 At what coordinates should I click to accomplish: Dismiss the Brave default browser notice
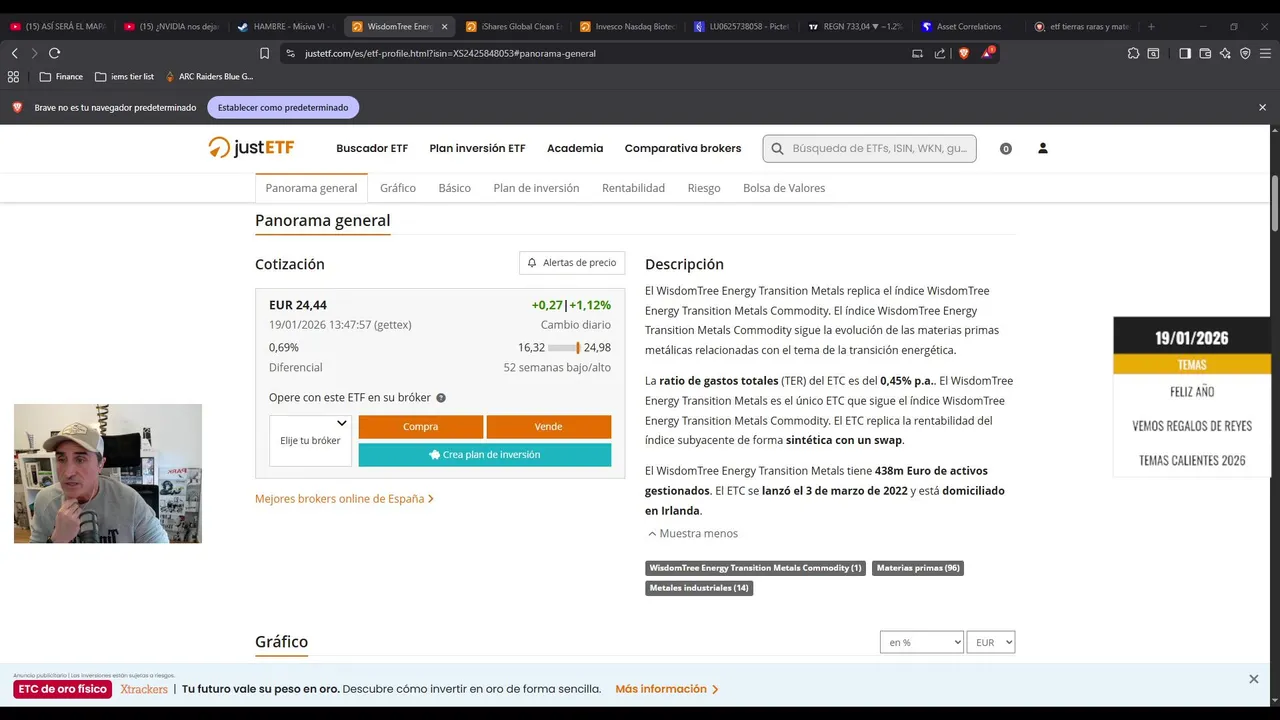pos(1262,107)
